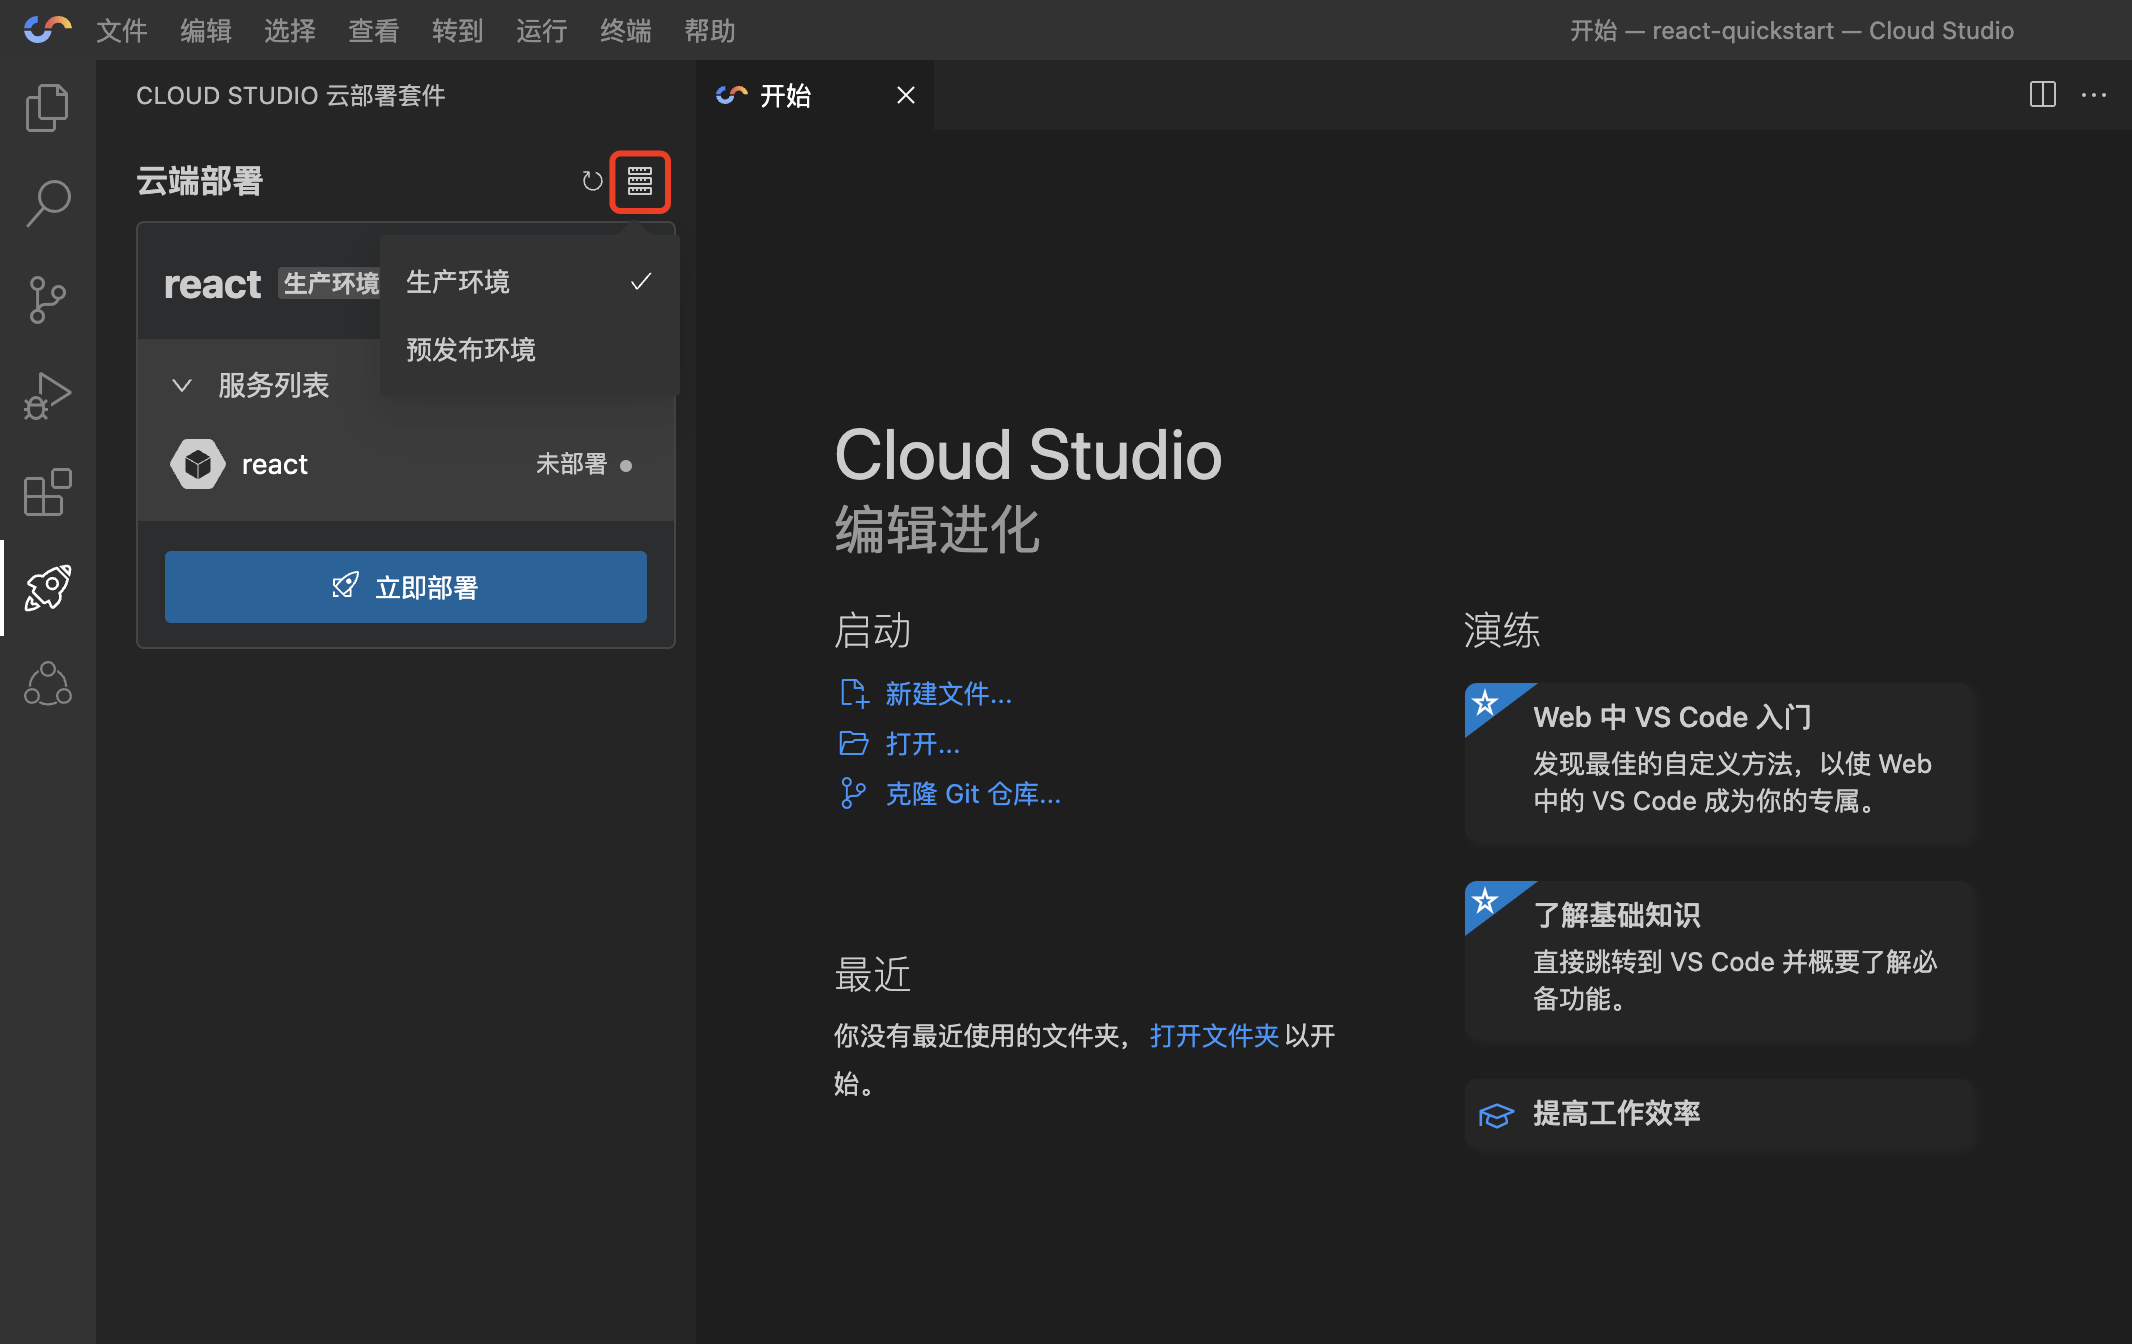Image resolution: width=2132 pixels, height=1344 pixels.
Task: Click the 新建文件... link
Action: (x=949, y=693)
